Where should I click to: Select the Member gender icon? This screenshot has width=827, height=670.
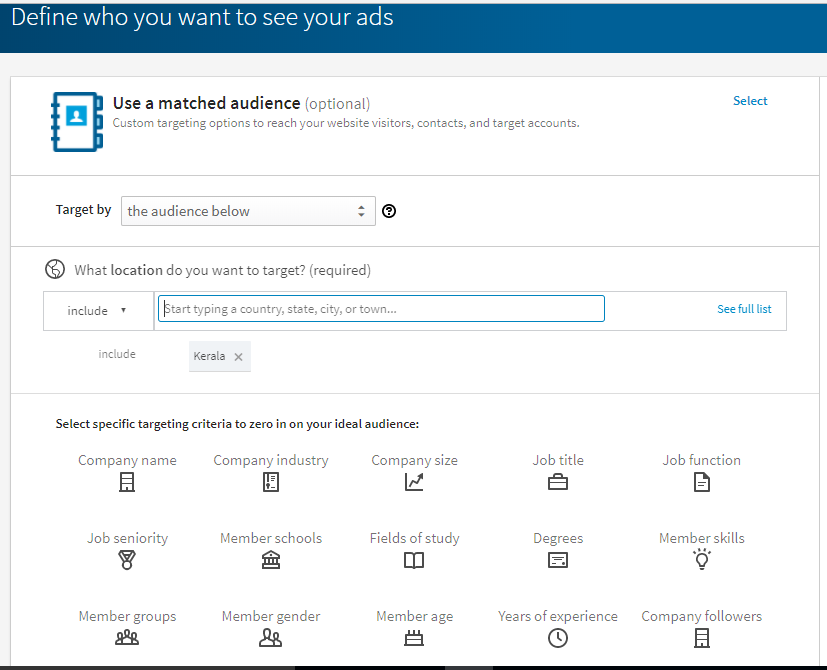point(271,638)
